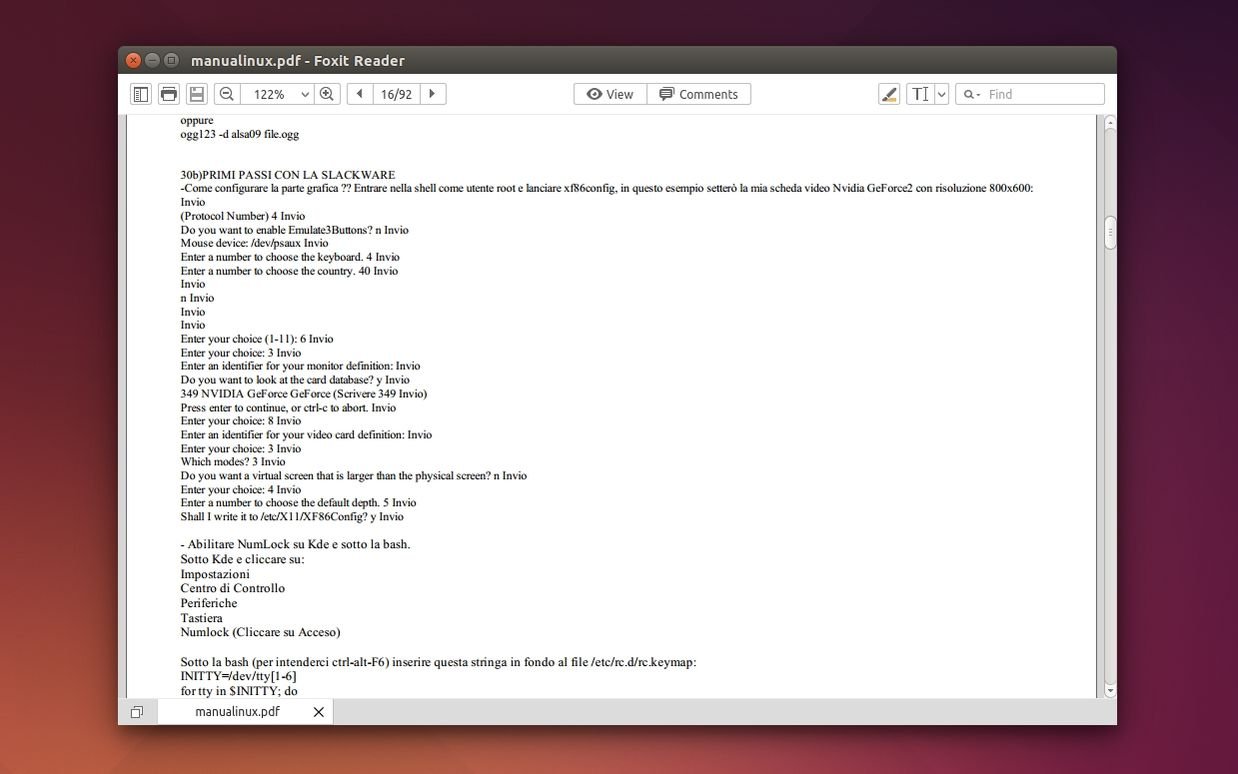This screenshot has height=774, width=1238.
Task: Select the text selection tool
Action: (920, 94)
